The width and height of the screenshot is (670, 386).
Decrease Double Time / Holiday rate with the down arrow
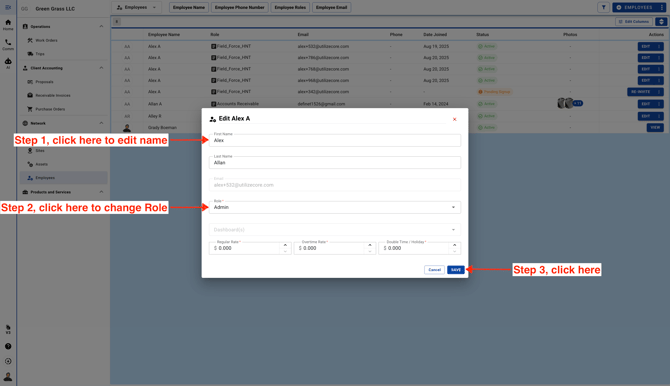click(454, 251)
